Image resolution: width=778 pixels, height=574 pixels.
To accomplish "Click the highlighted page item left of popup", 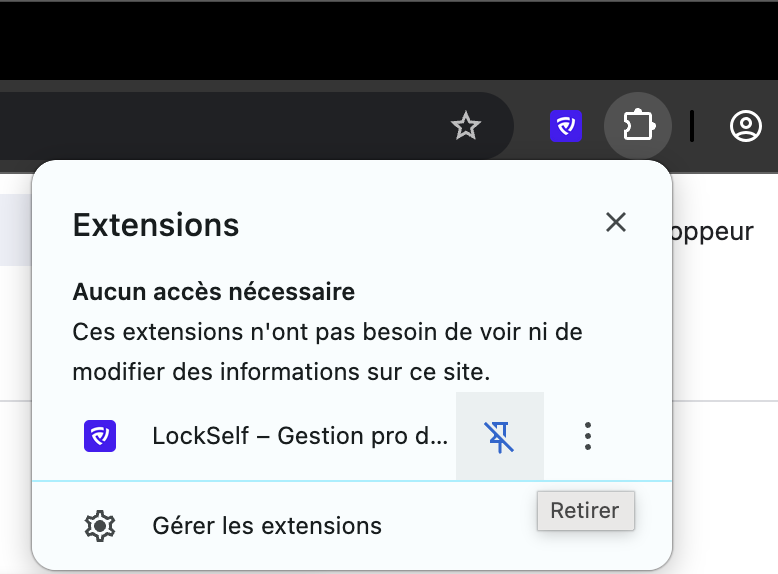I will [16, 230].
